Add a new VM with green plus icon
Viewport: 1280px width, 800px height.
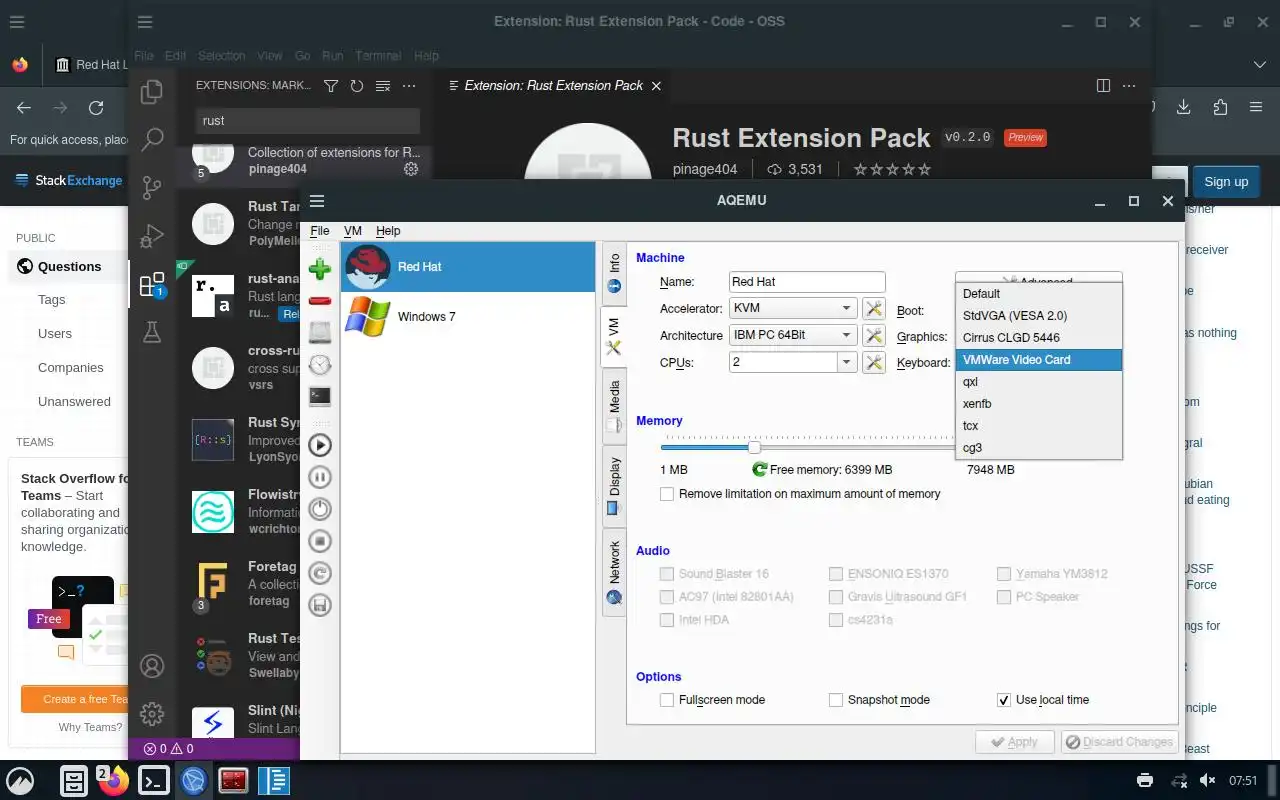coord(320,268)
